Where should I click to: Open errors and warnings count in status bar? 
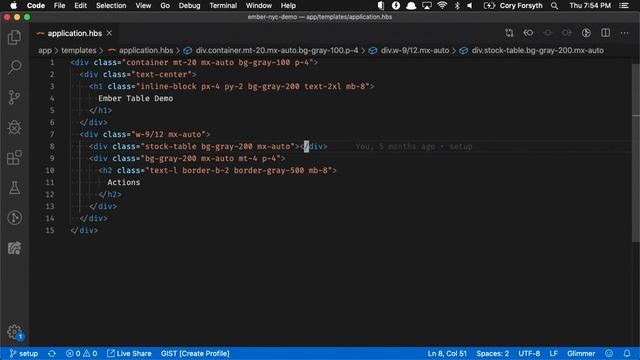click(x=81, y=353)
